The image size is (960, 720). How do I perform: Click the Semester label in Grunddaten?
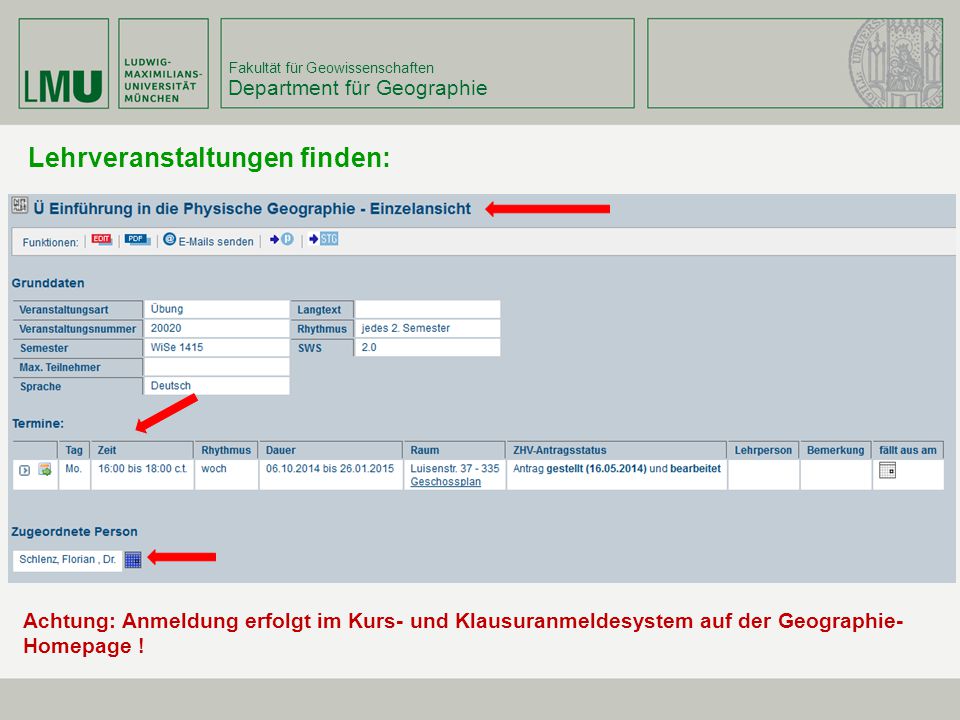pyautogui.click(x=44, y=348)
